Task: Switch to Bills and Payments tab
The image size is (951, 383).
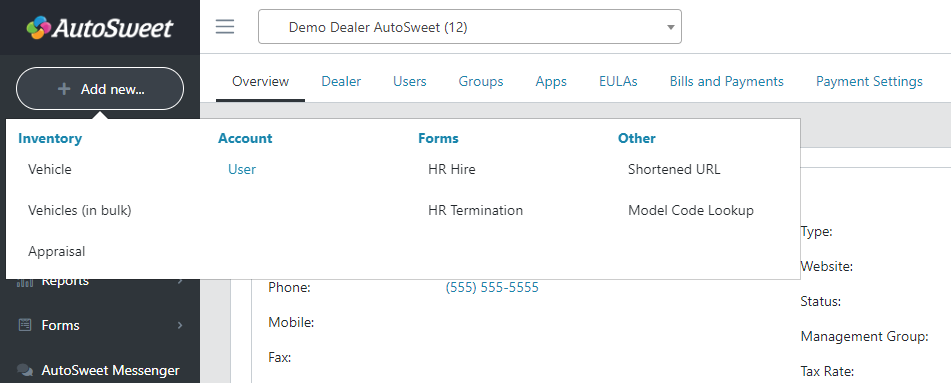Action: [x=727, y=81]
